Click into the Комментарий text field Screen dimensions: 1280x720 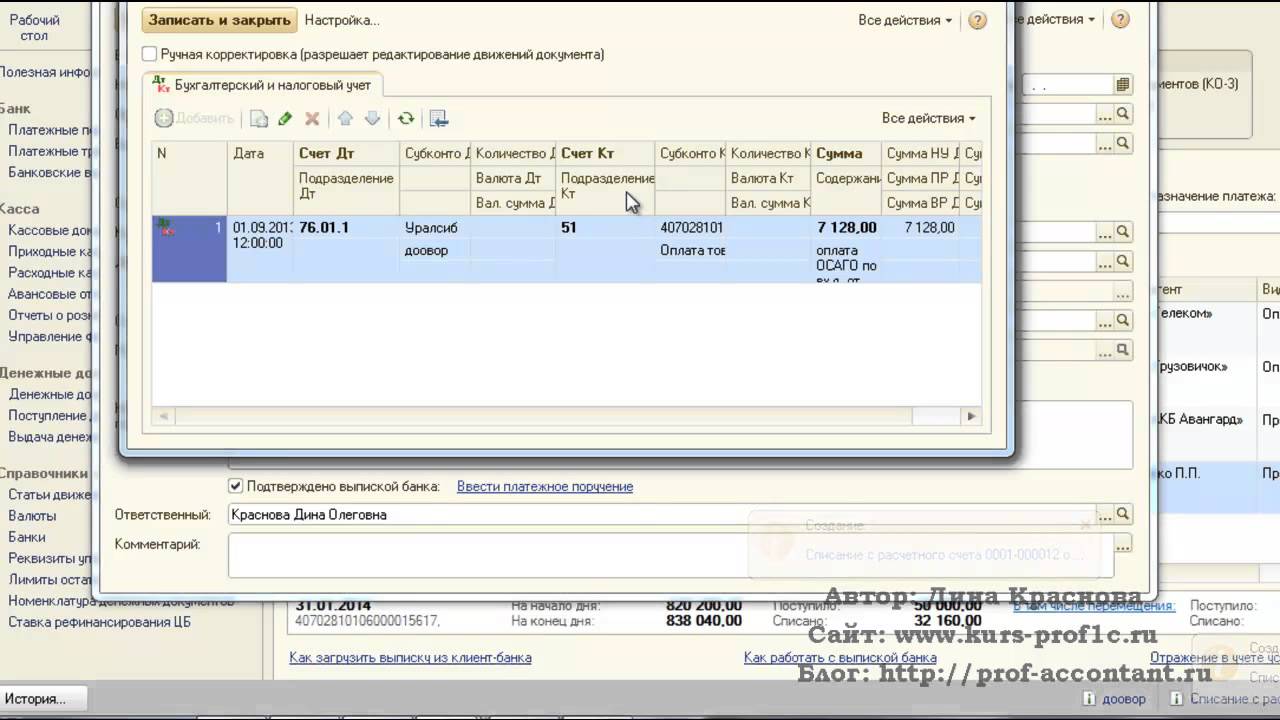click(x=670, y=555)
